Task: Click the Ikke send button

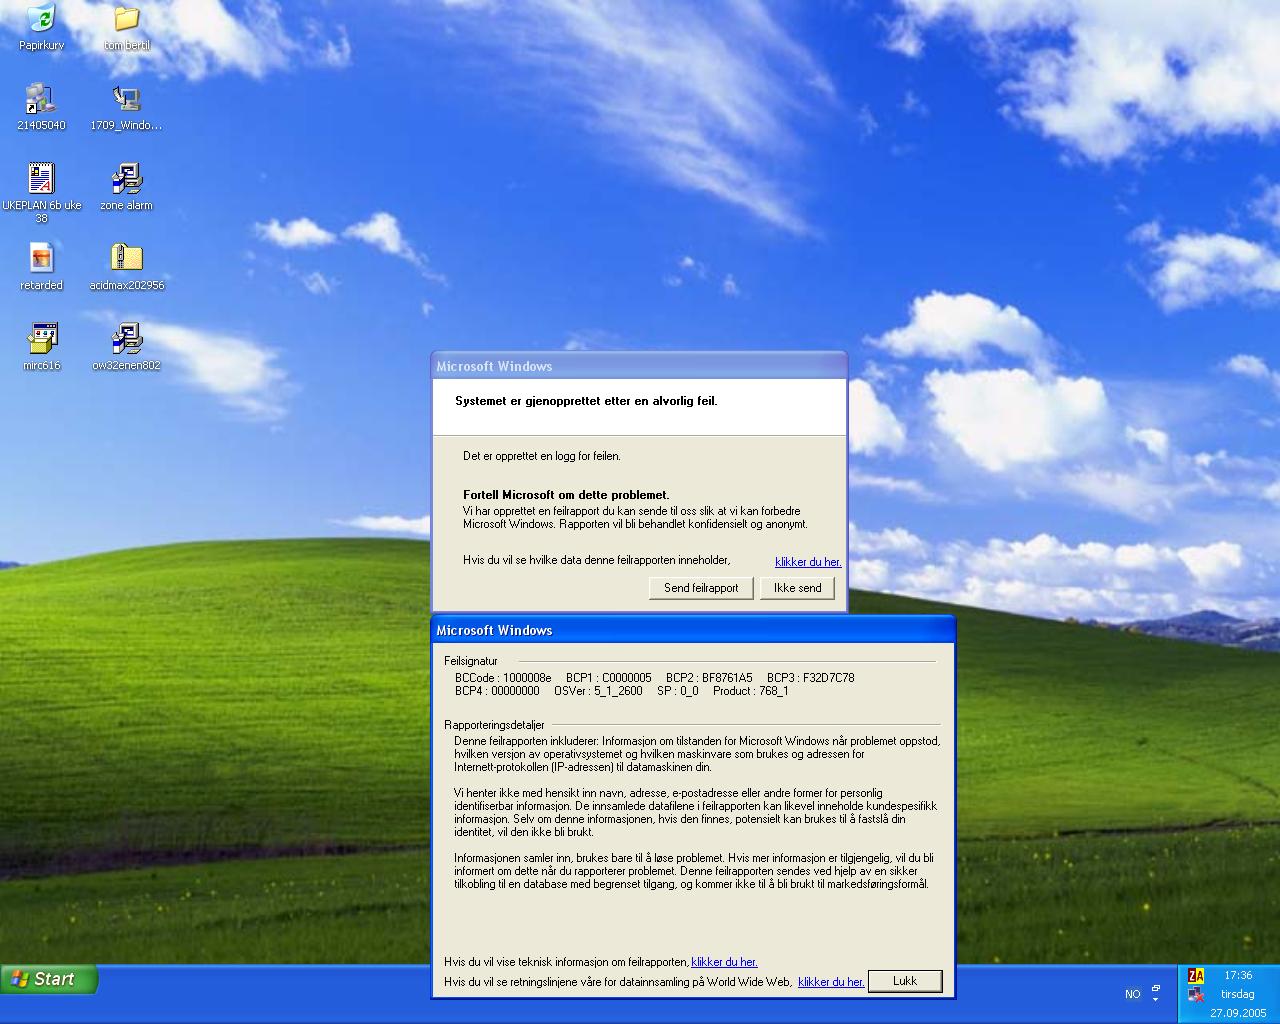Action: (797, 588)
